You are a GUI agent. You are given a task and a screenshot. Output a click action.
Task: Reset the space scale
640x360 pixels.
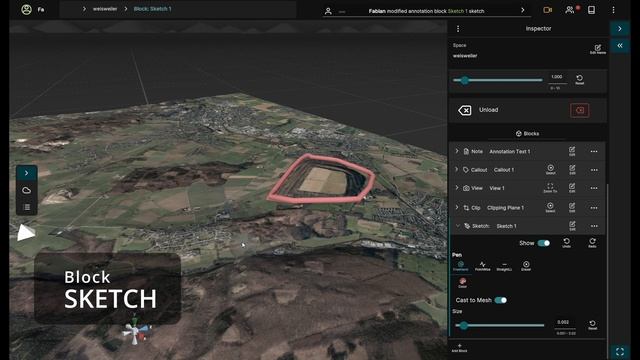580,79
